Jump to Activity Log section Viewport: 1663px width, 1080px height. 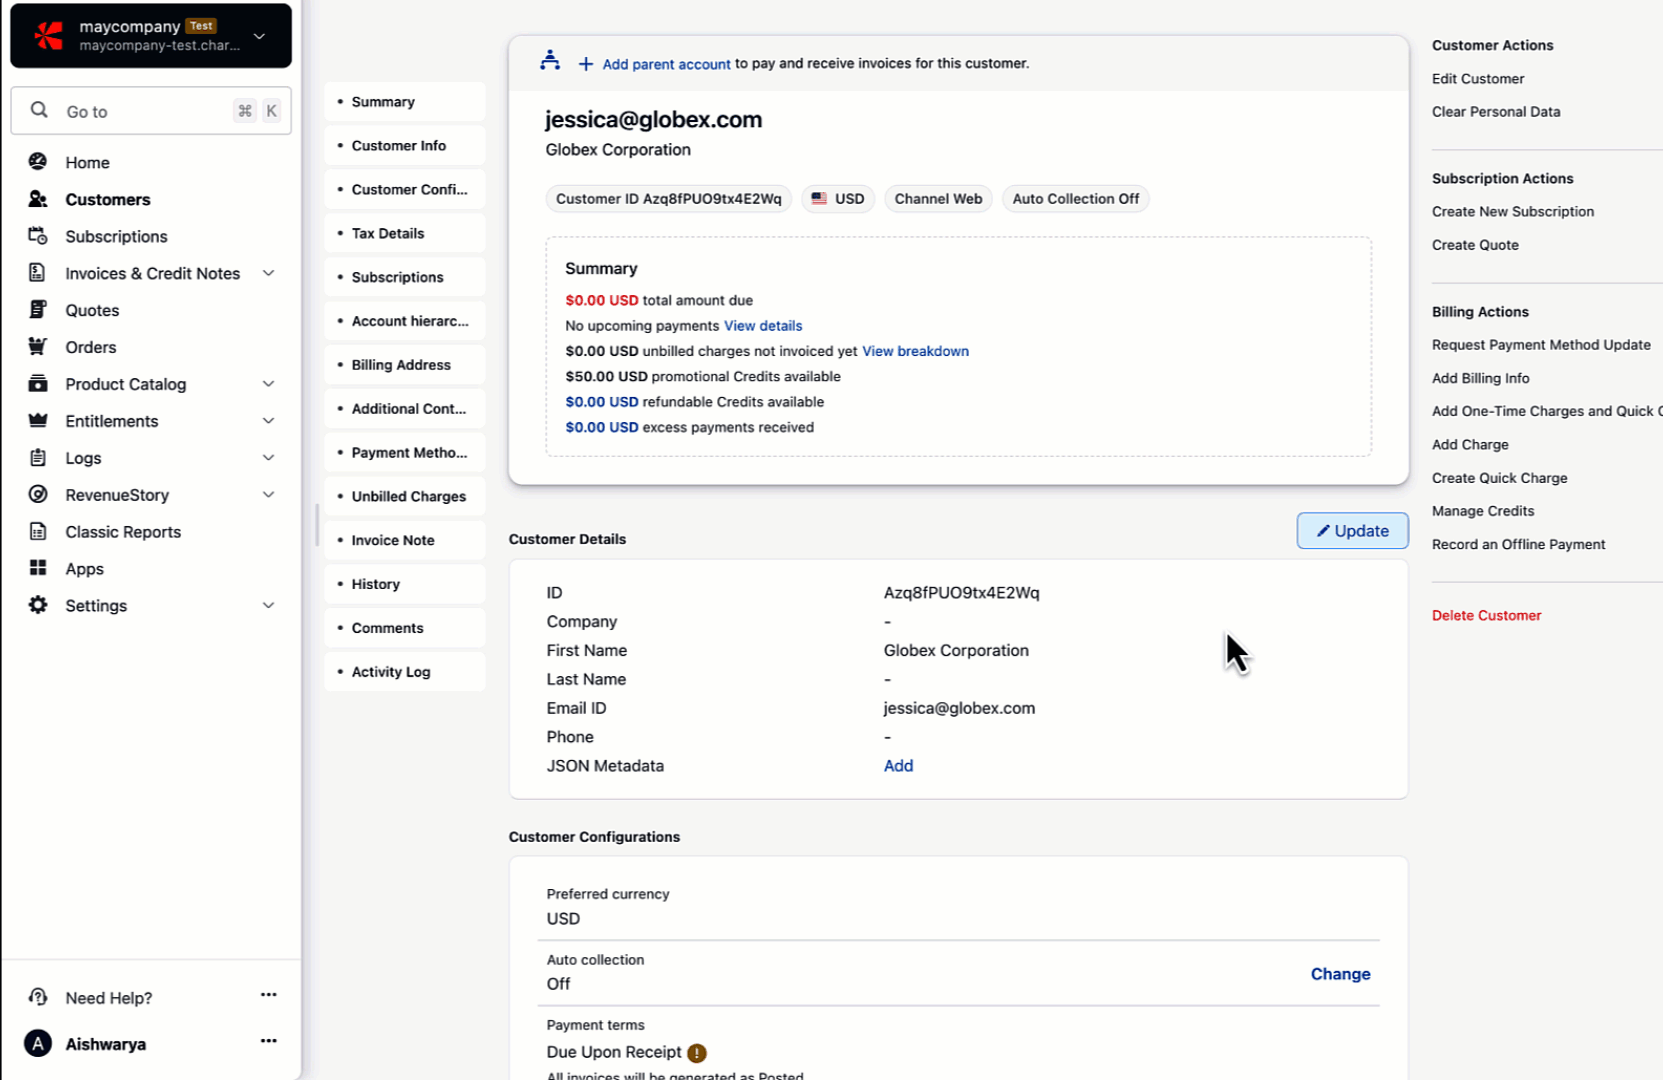tap(404, 672)
